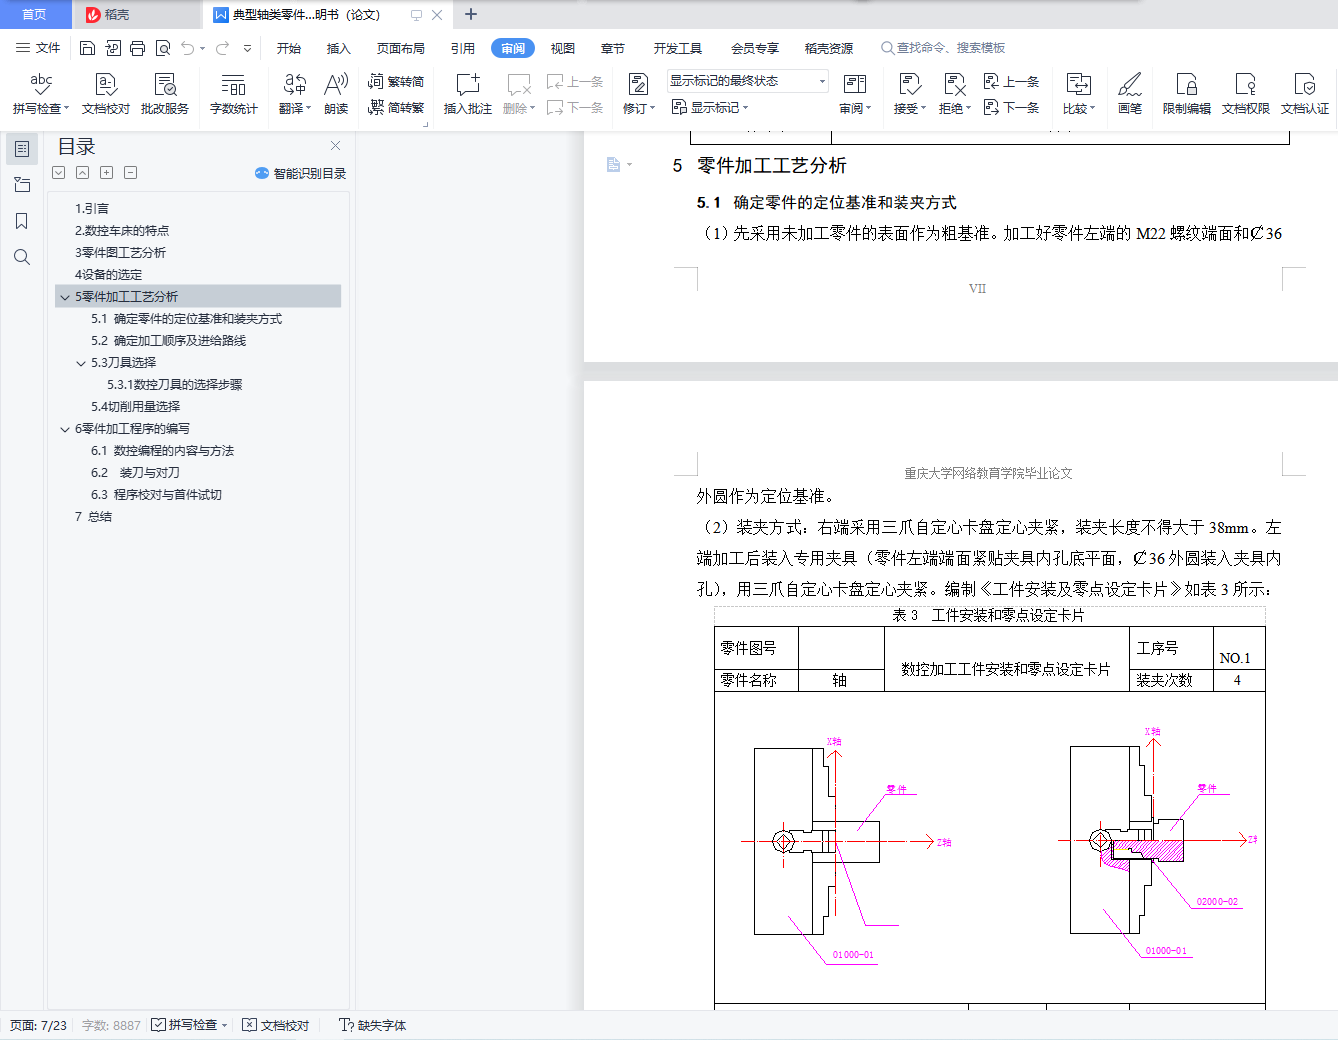Go to the 首页 home tab
The height and width of the screenshot is (1040, 1338).
point(35,15)
